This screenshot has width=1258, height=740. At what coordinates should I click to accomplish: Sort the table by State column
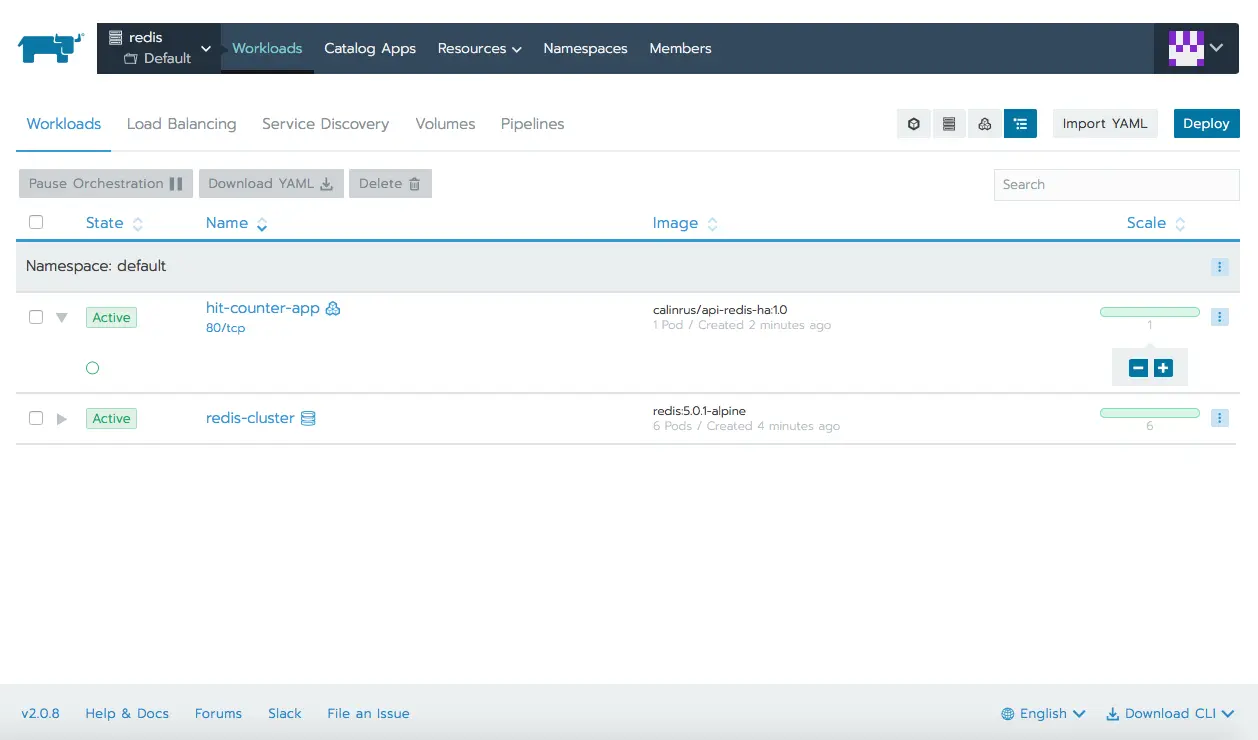pyautogui.click(x=114, y=223)
